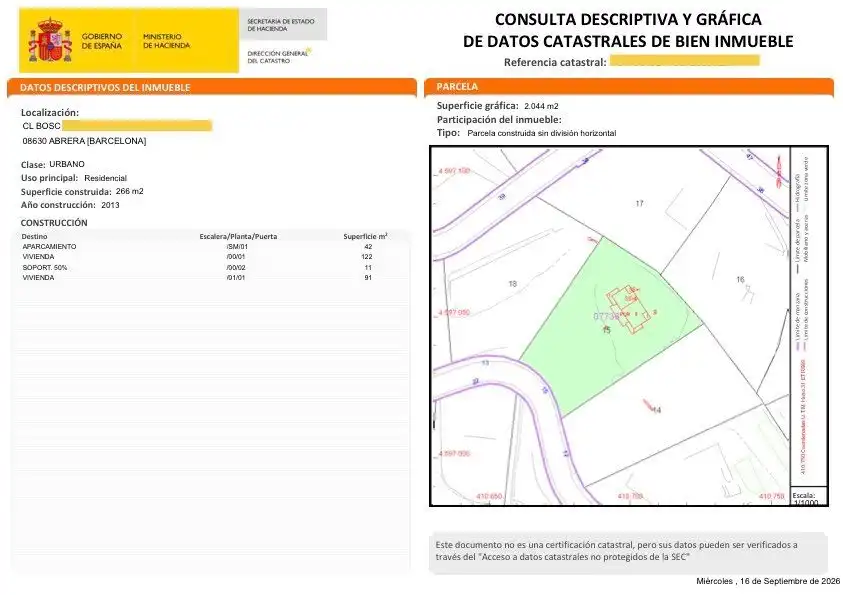Click 'Participación del inmueble:' label

click(x=499, y=119)
